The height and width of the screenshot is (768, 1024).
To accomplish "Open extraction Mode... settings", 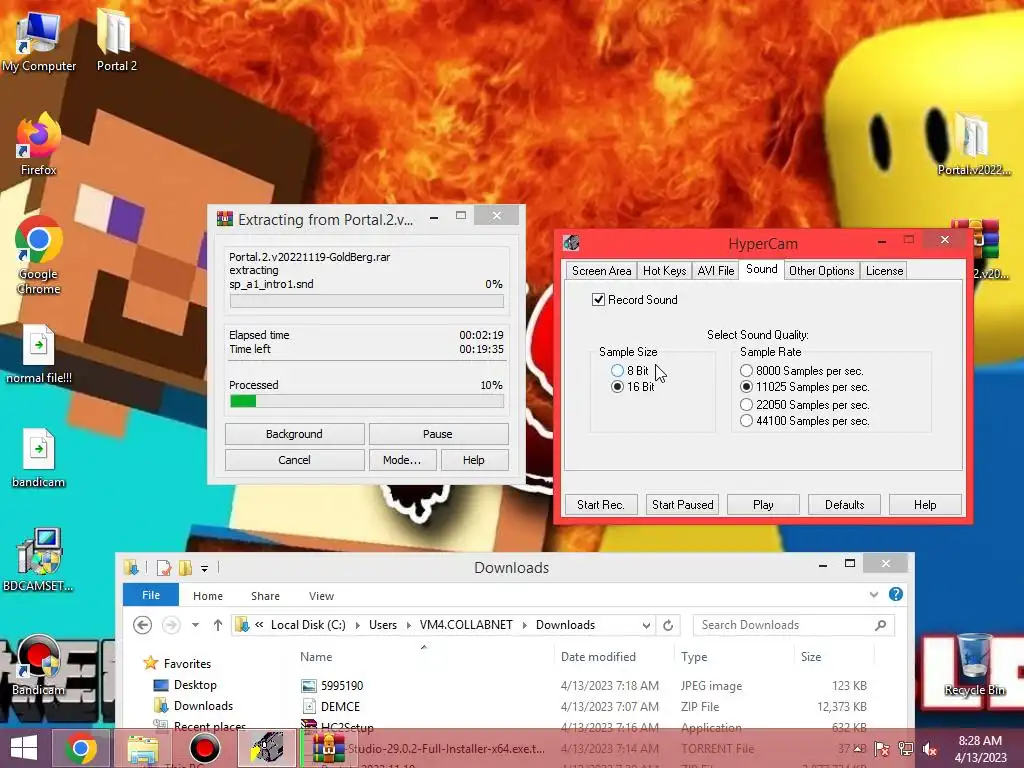I will click(x=402, y=460).
